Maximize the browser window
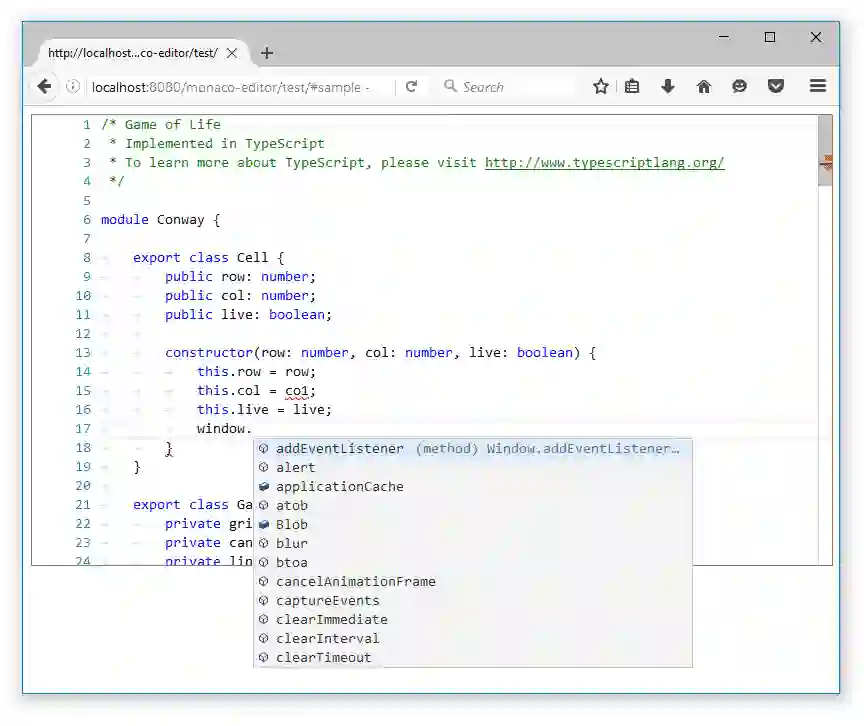 [770, 37]
